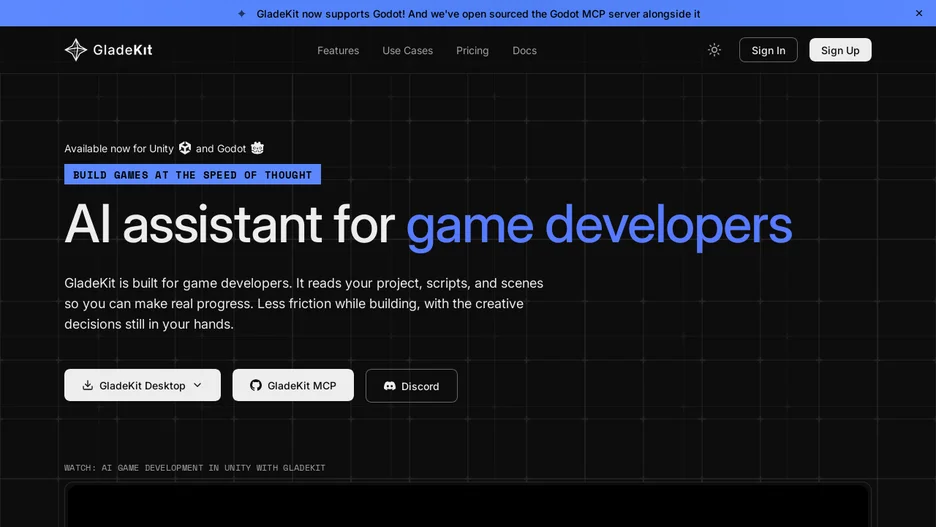Click the GladeKit brand name text
Image resolution: width=936 pixels, height=527 pixels.
coord(122,50)
